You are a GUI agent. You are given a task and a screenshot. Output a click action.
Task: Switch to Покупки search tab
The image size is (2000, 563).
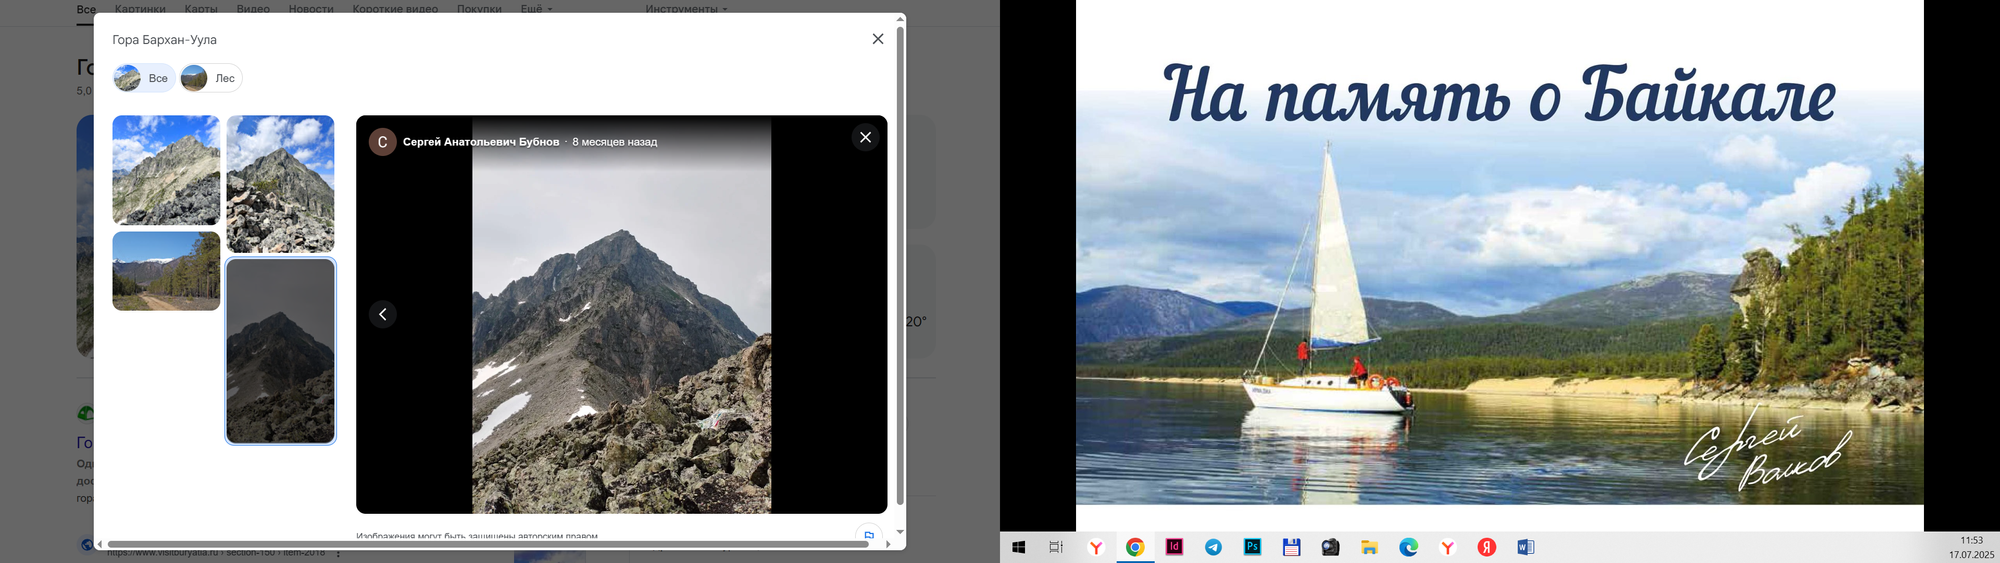[479, 9]
